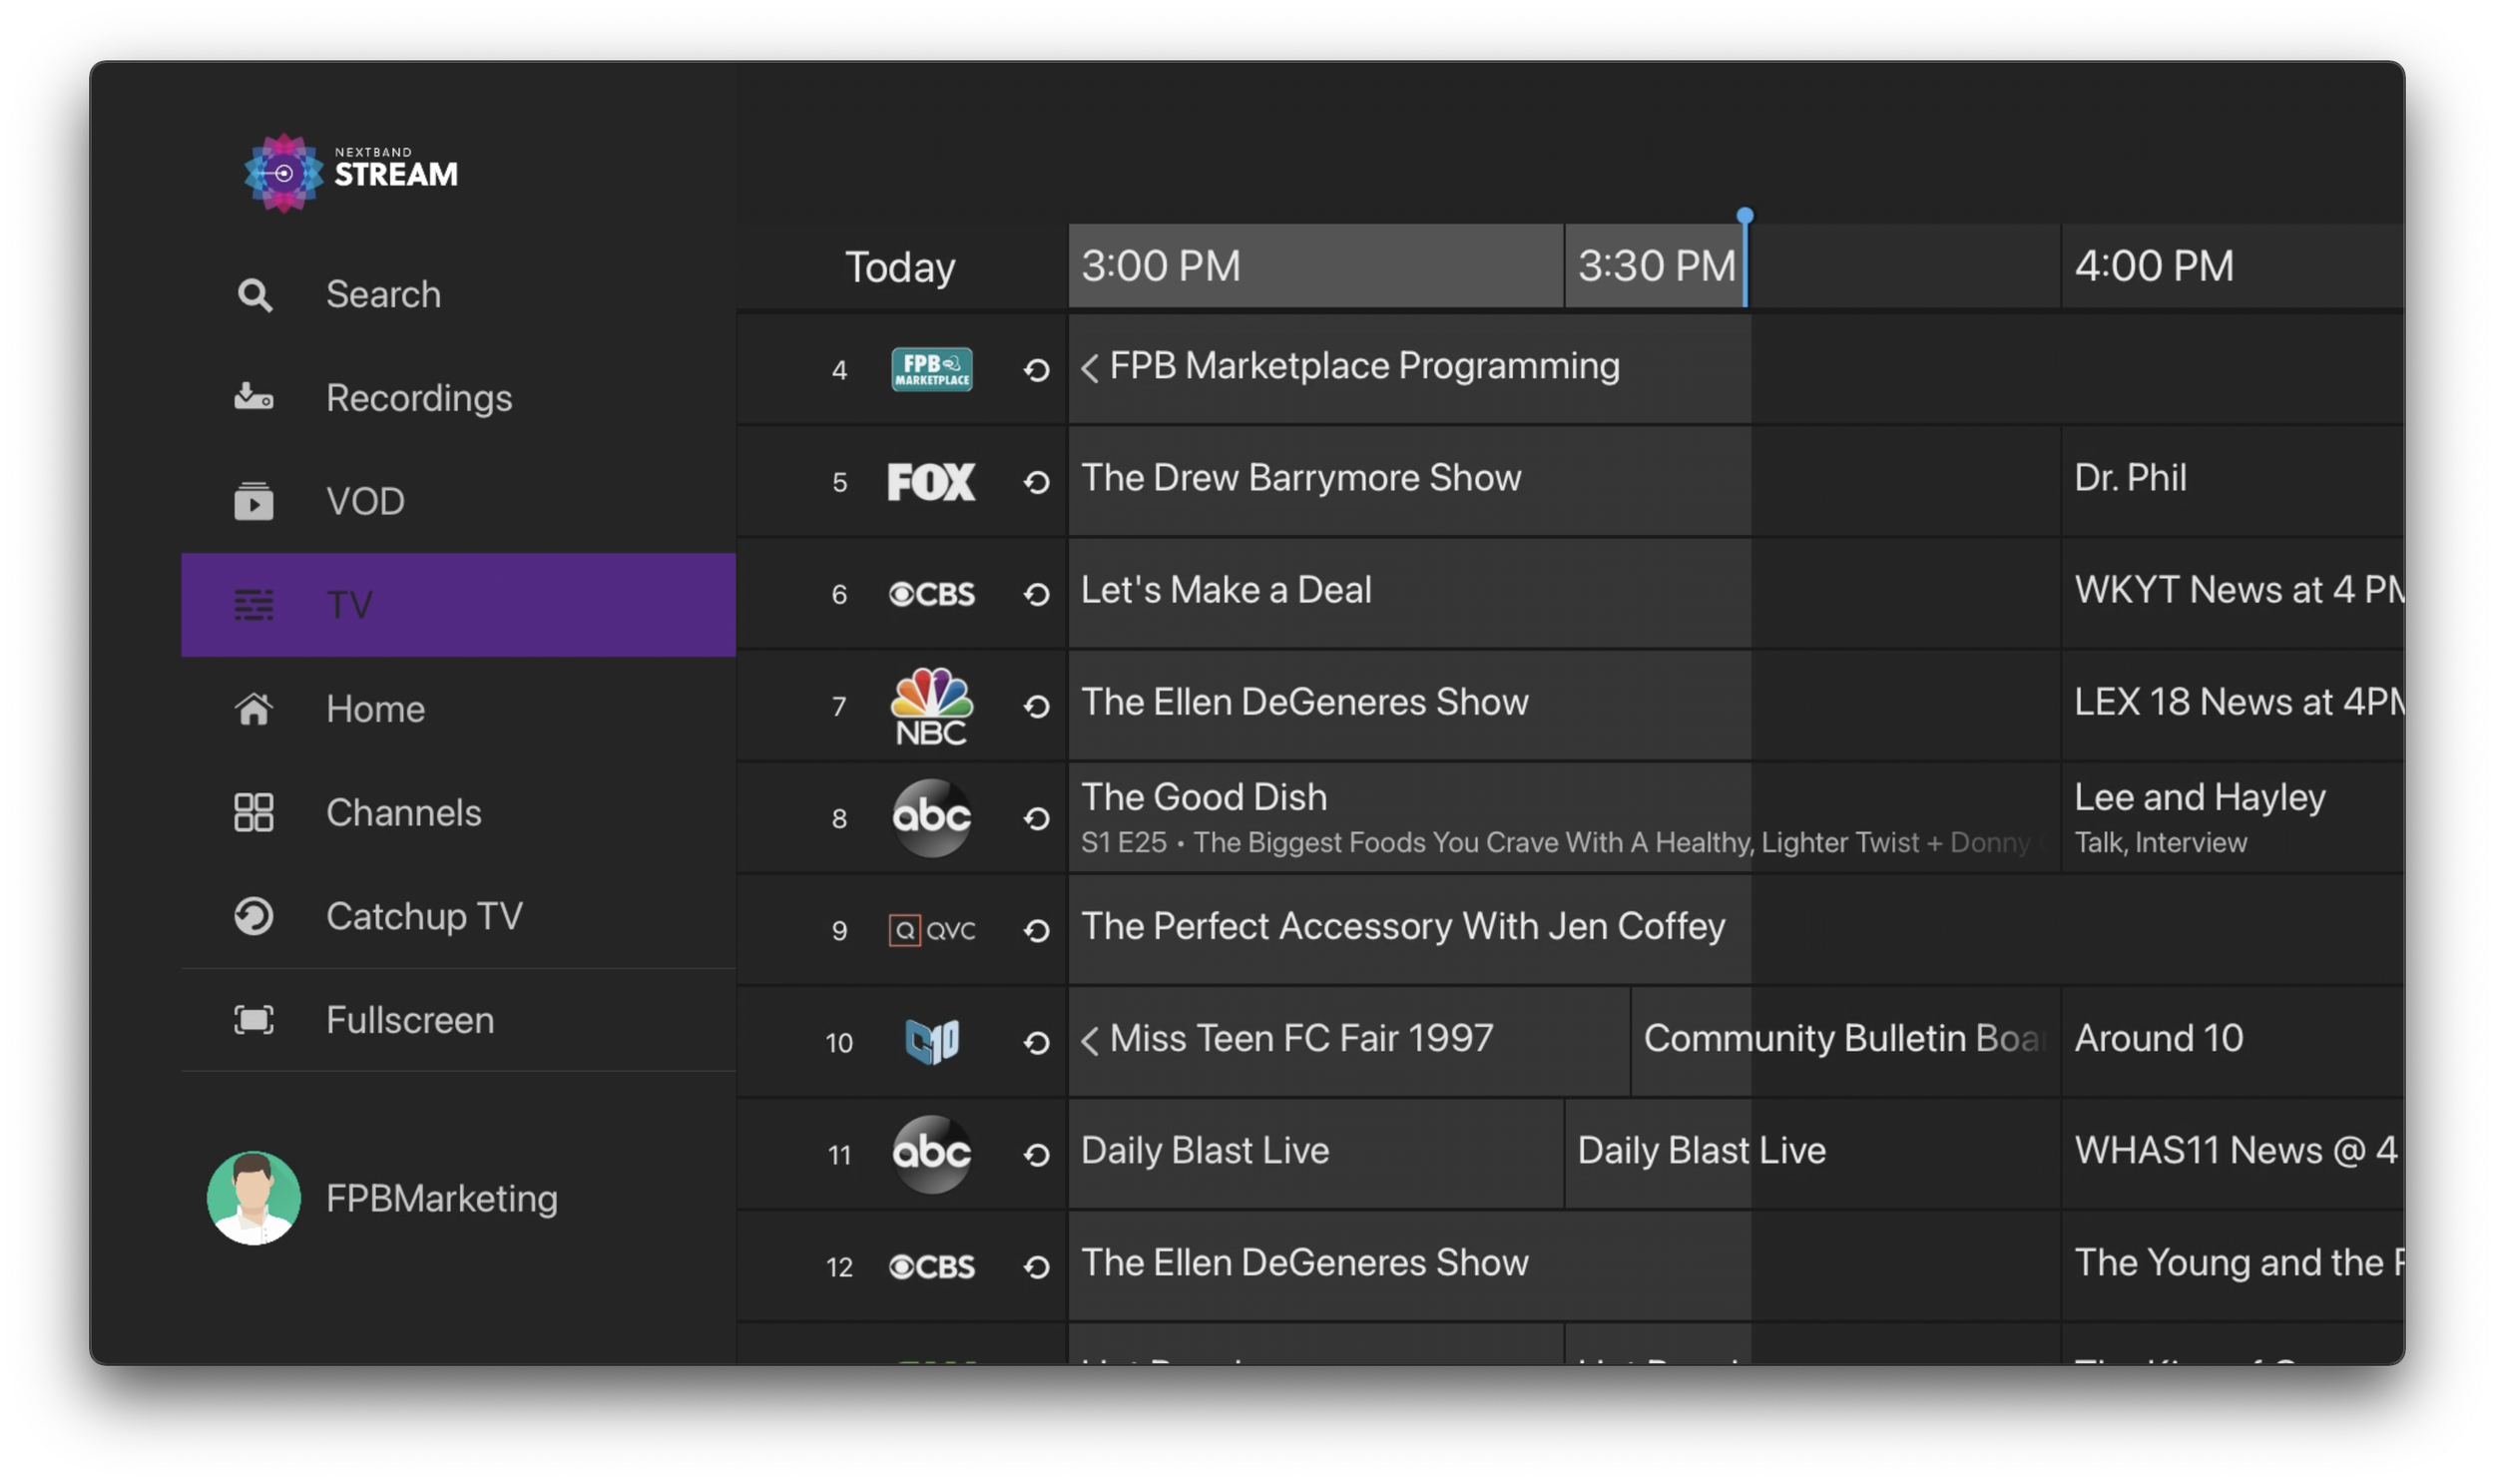Click catchup restart icon for channel 6 CBS
Image resolution: width=2495 pixels, height=1484 pixels.
tap(1036, 594)
